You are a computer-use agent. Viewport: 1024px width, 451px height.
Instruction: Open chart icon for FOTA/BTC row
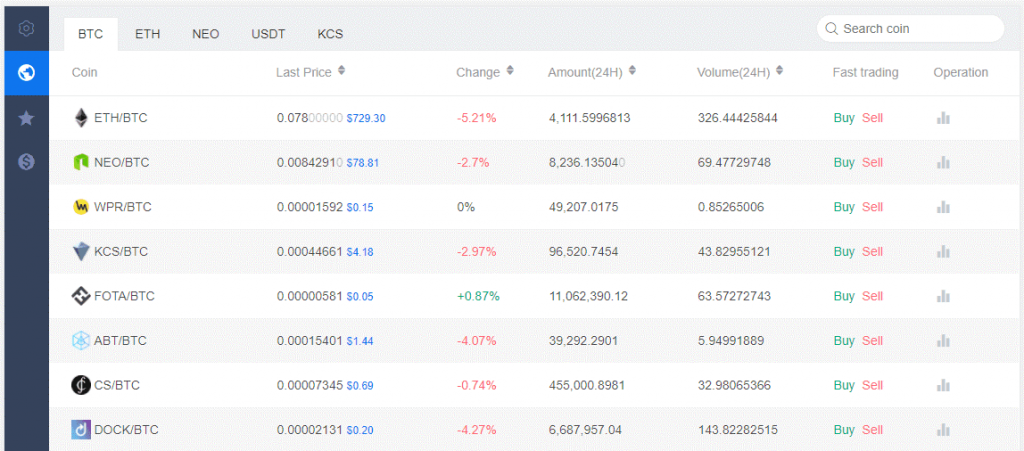(x=943, y=296)
